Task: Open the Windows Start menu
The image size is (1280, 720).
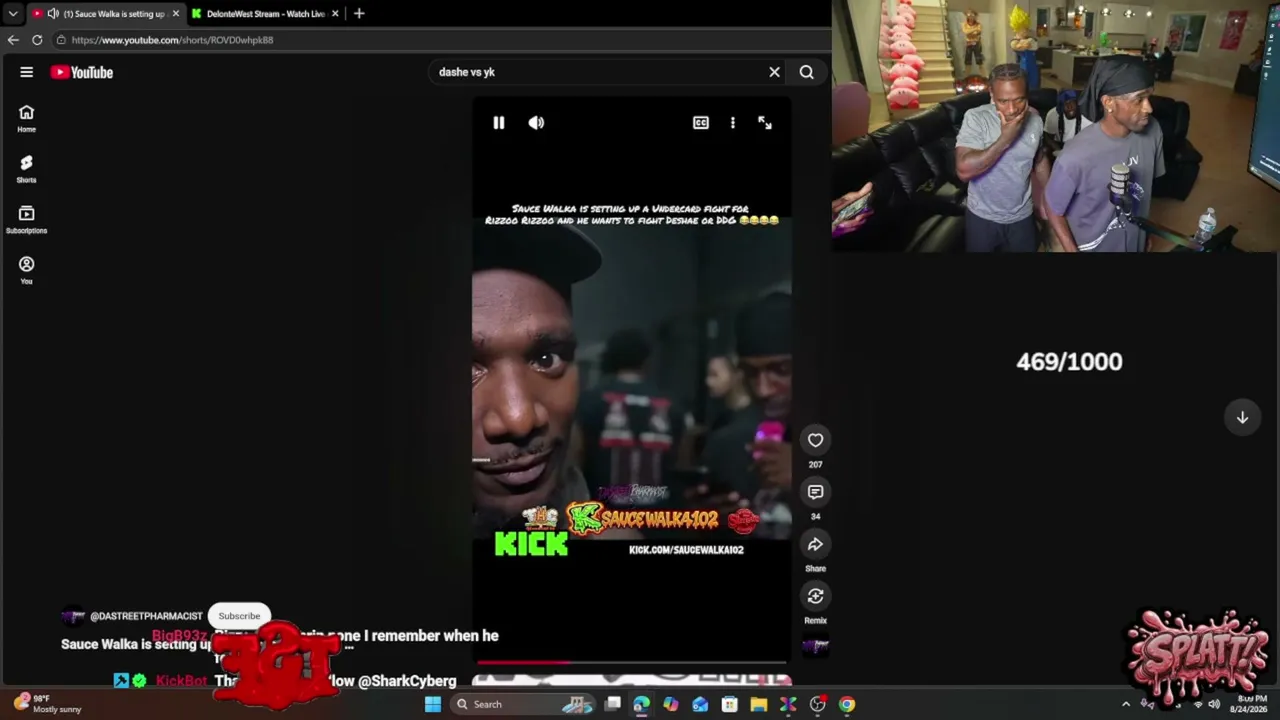Action: point(433,704)
